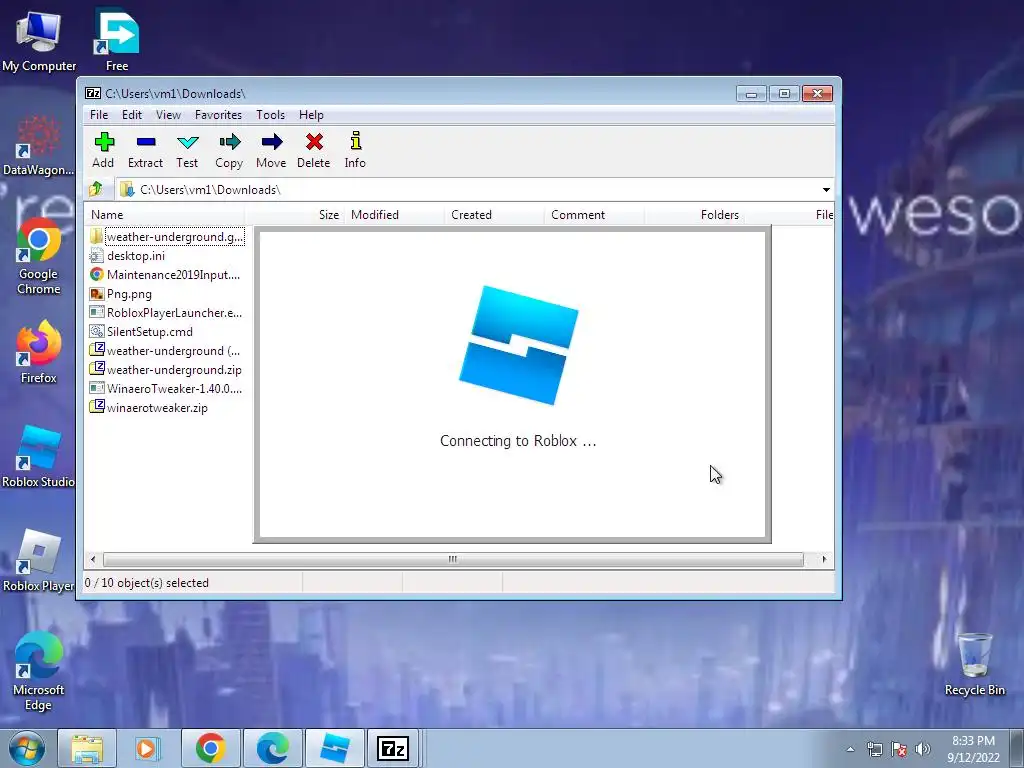Open the Help menu

(312, 115)
